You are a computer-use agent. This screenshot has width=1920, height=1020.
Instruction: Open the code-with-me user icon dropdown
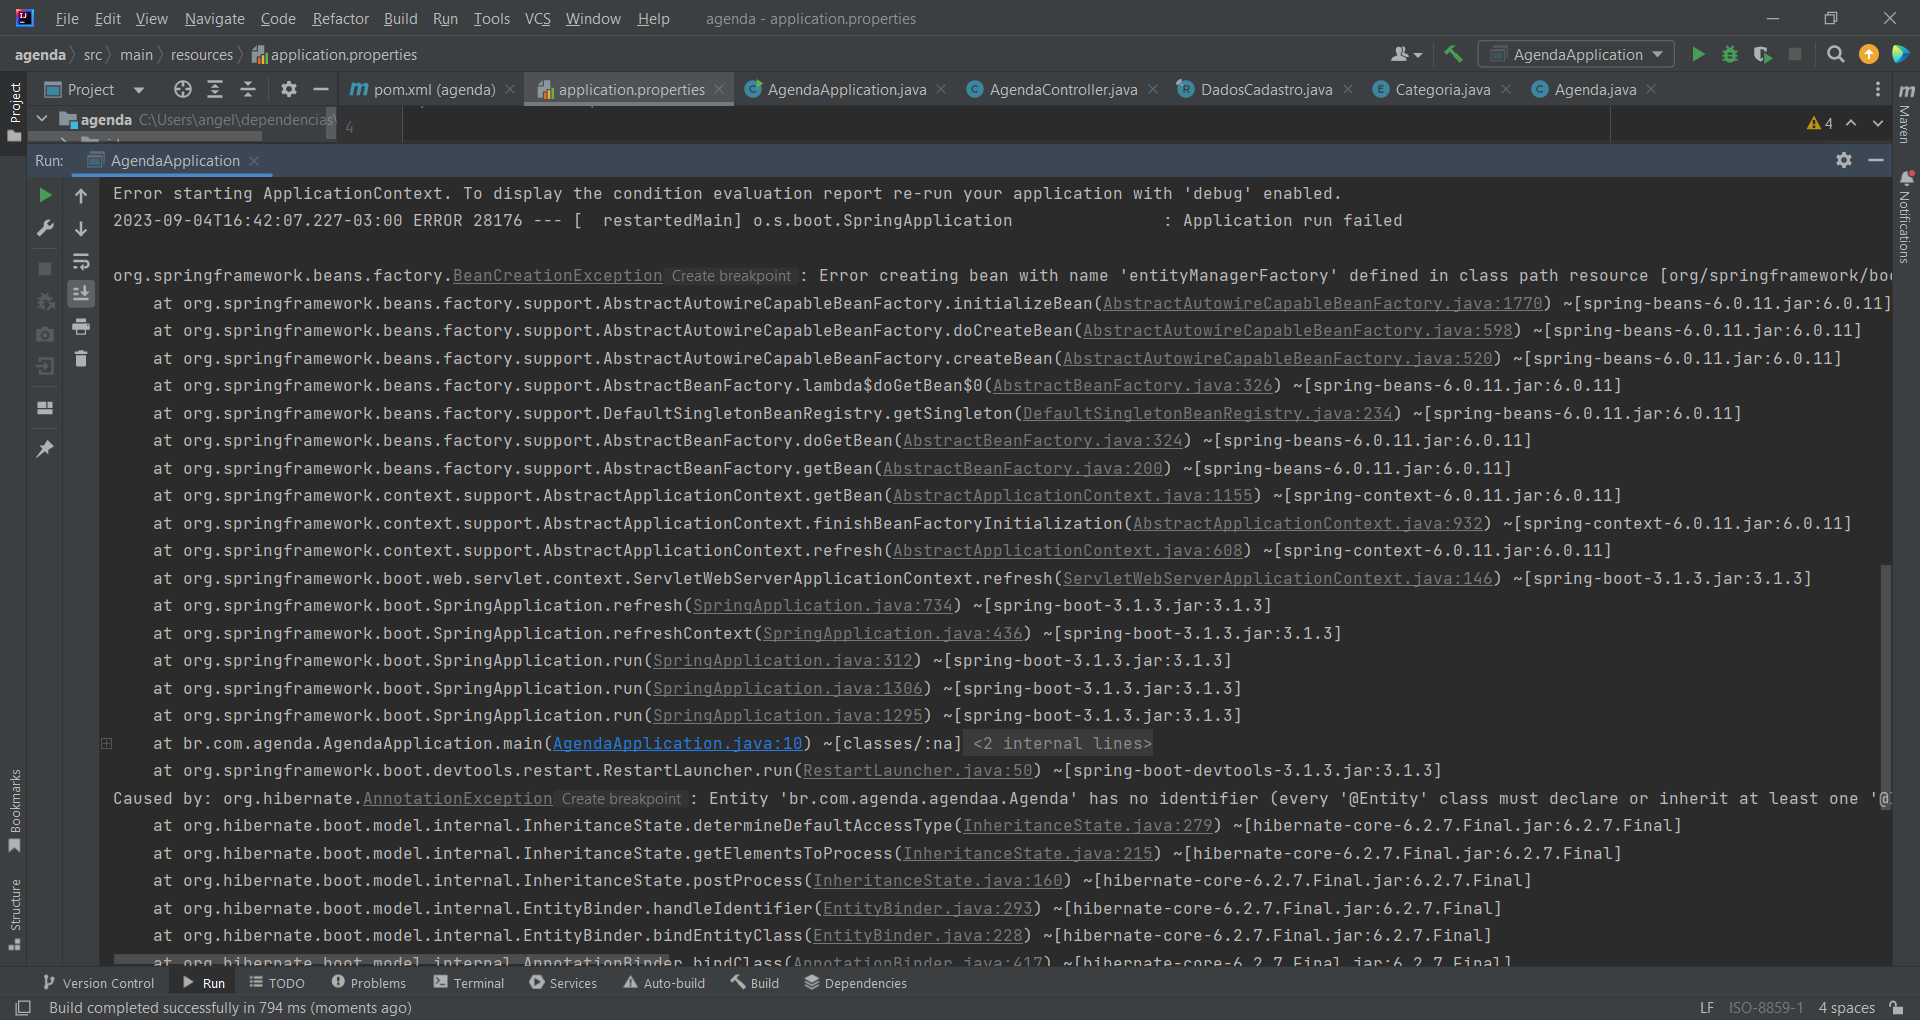pos(1406,54)
